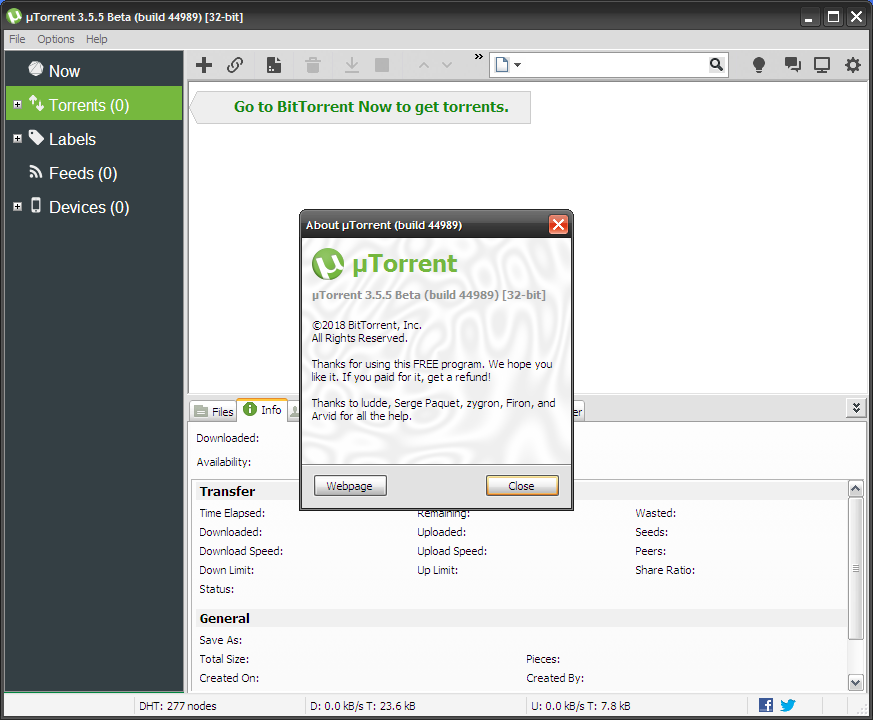Screen dimensions: 873x720
Task: Click the Remove Torrent trash icon
Action: [x=313, y=65]
